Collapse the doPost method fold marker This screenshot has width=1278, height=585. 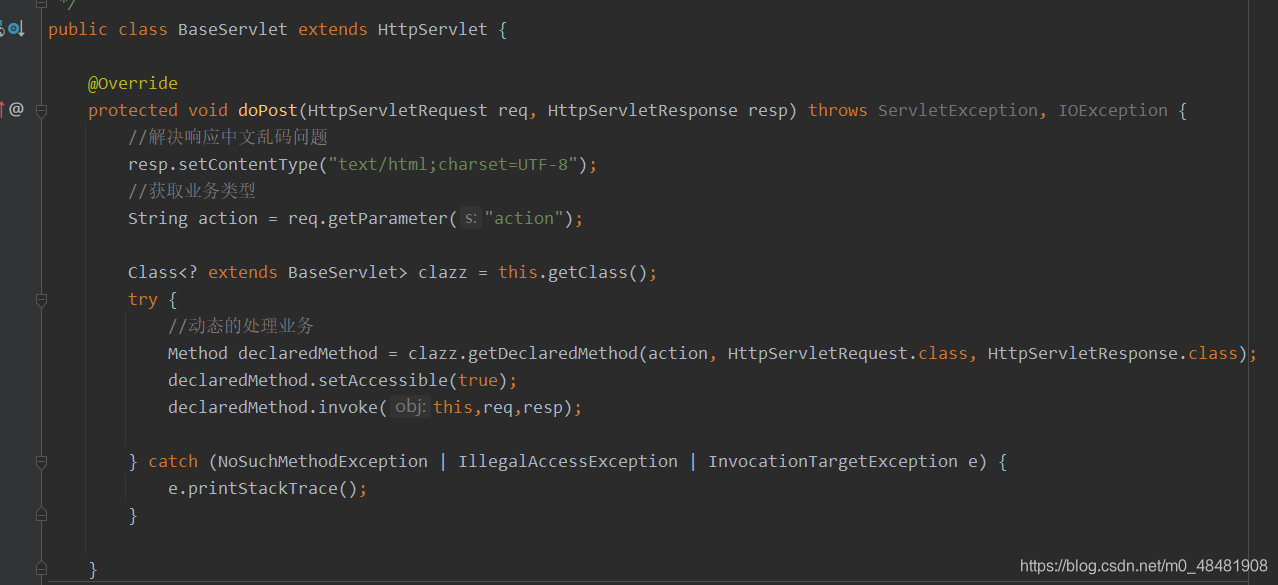[42, 110]
